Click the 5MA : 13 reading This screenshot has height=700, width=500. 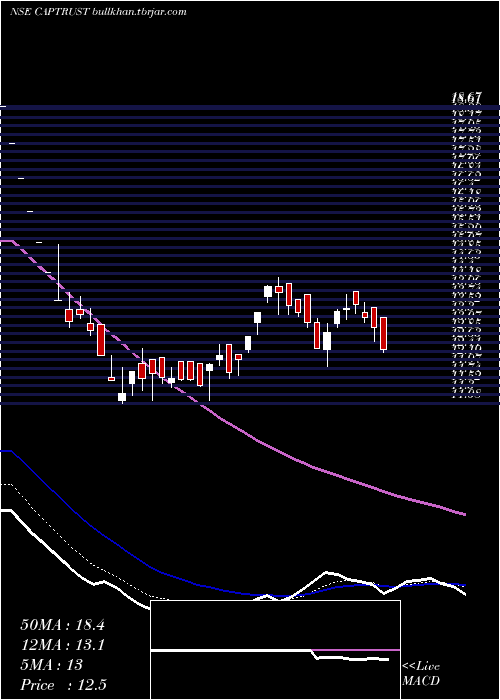click(x=51, y=665)
